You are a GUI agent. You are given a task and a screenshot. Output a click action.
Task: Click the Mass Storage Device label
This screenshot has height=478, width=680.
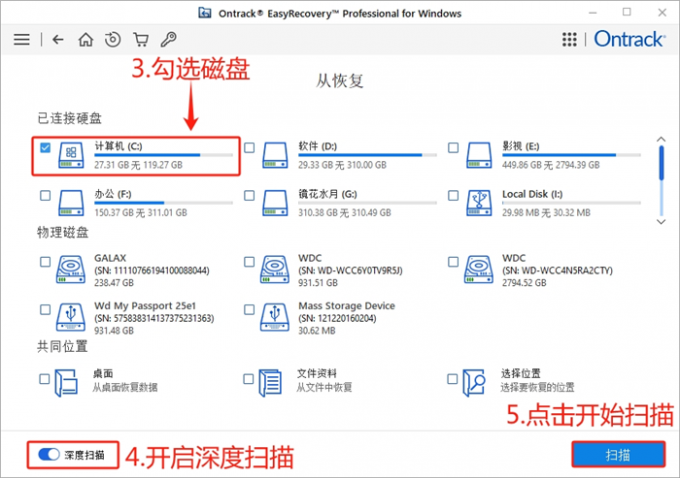pos(347,306)
